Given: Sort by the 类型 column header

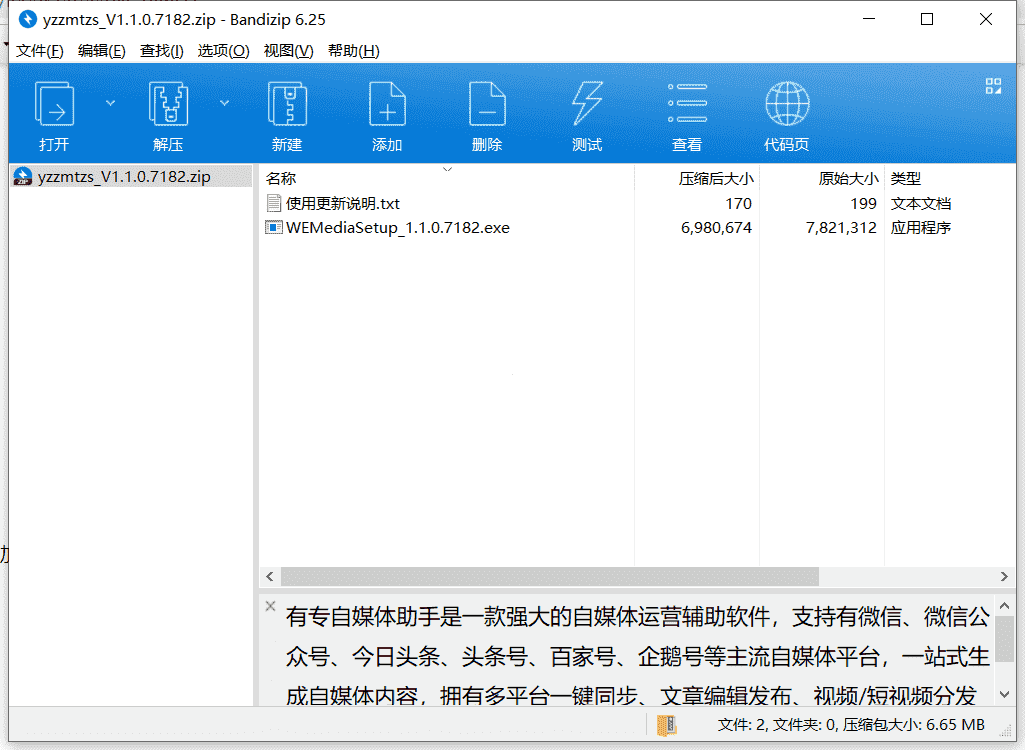Looking at the screenshot, I should pos(905,179).
